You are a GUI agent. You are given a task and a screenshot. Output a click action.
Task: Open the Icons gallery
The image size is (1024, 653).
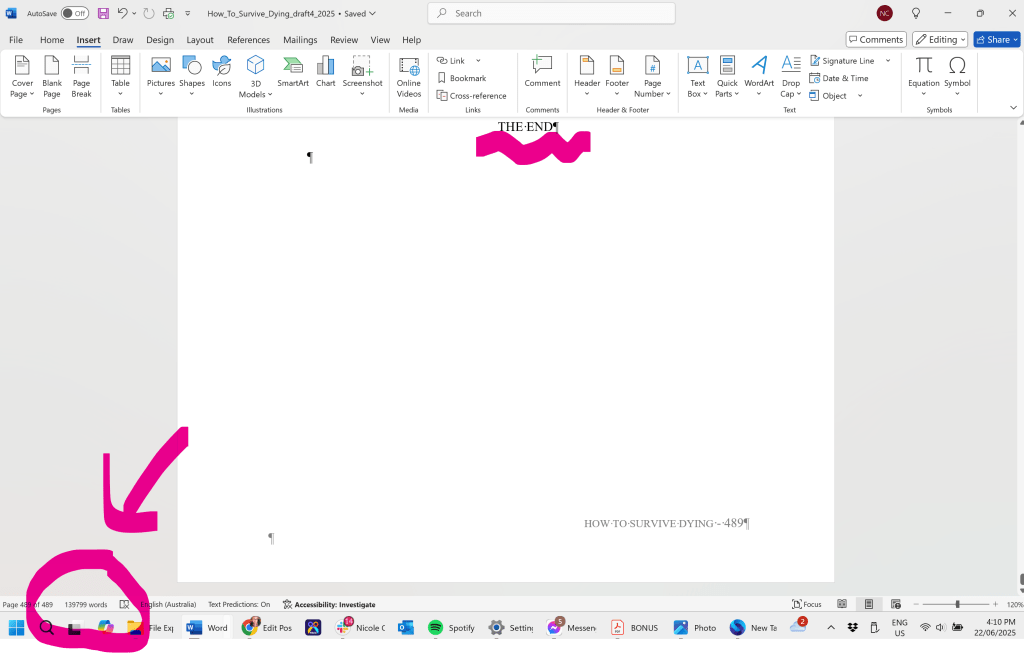pos(221,72)
